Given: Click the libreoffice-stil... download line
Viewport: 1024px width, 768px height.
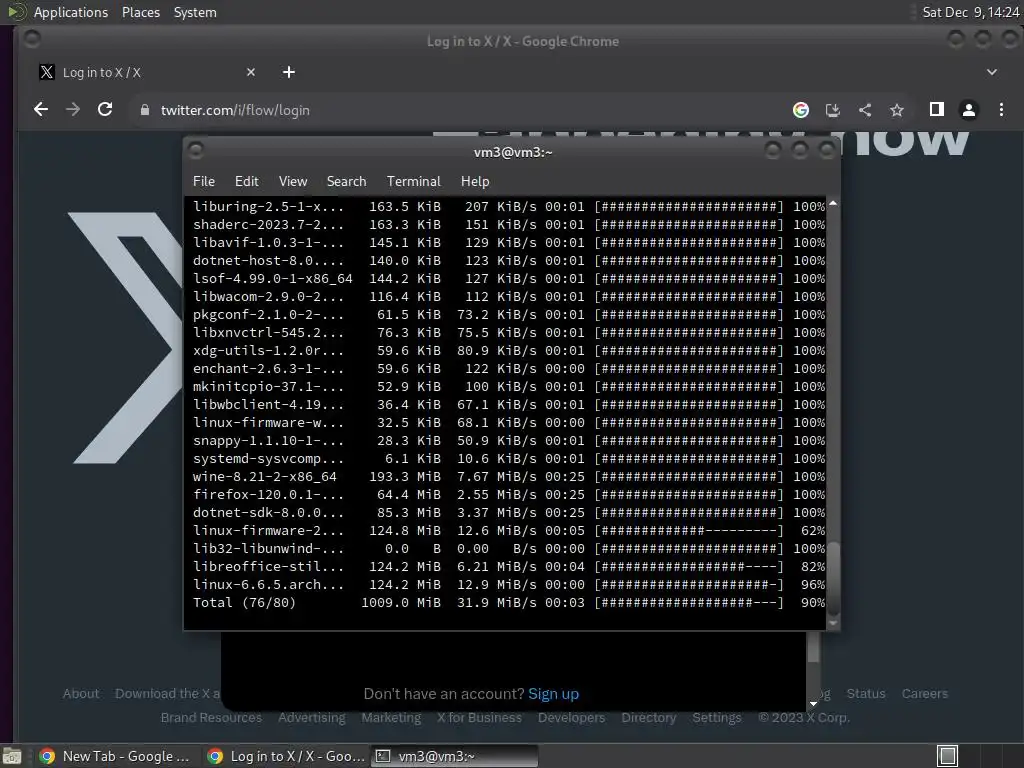Looking at the screenshot, I should click(x=509, y=566).
